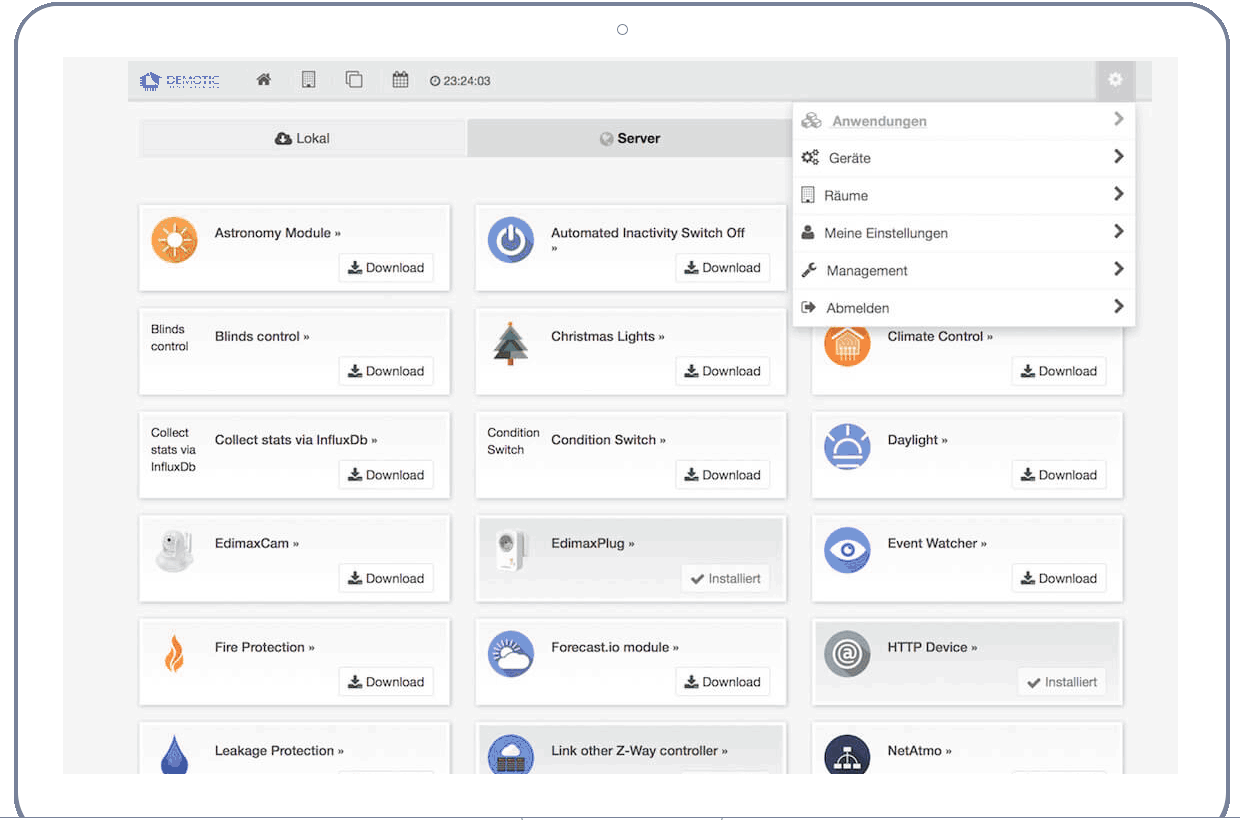Screen dimensions: 1240x820
Task: Open Link other Z-Way controller details
Action: [x=640, y=751]
